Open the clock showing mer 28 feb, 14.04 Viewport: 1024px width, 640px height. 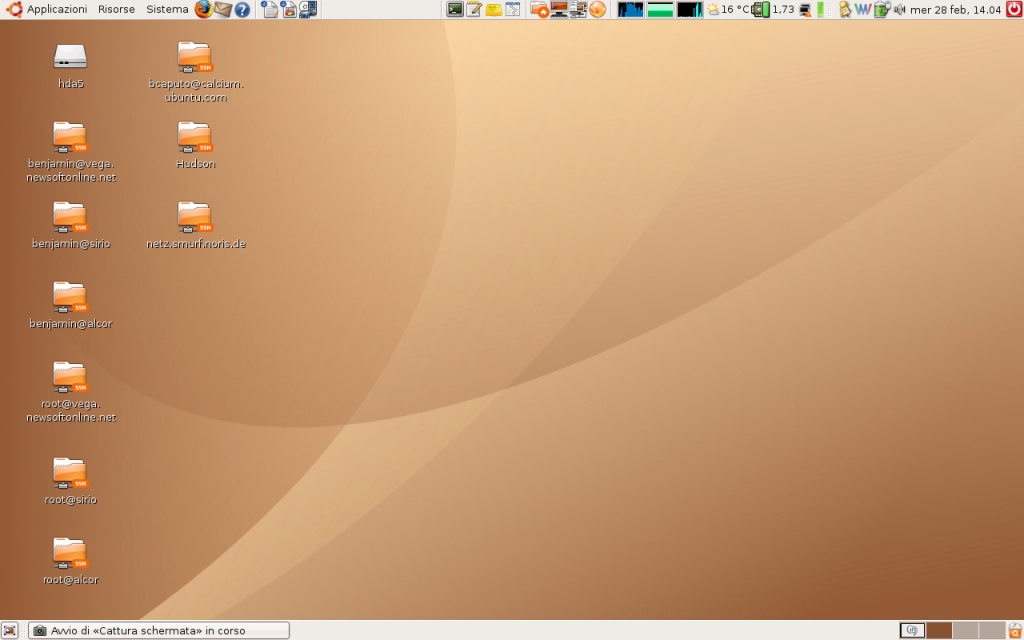[955, 9]
